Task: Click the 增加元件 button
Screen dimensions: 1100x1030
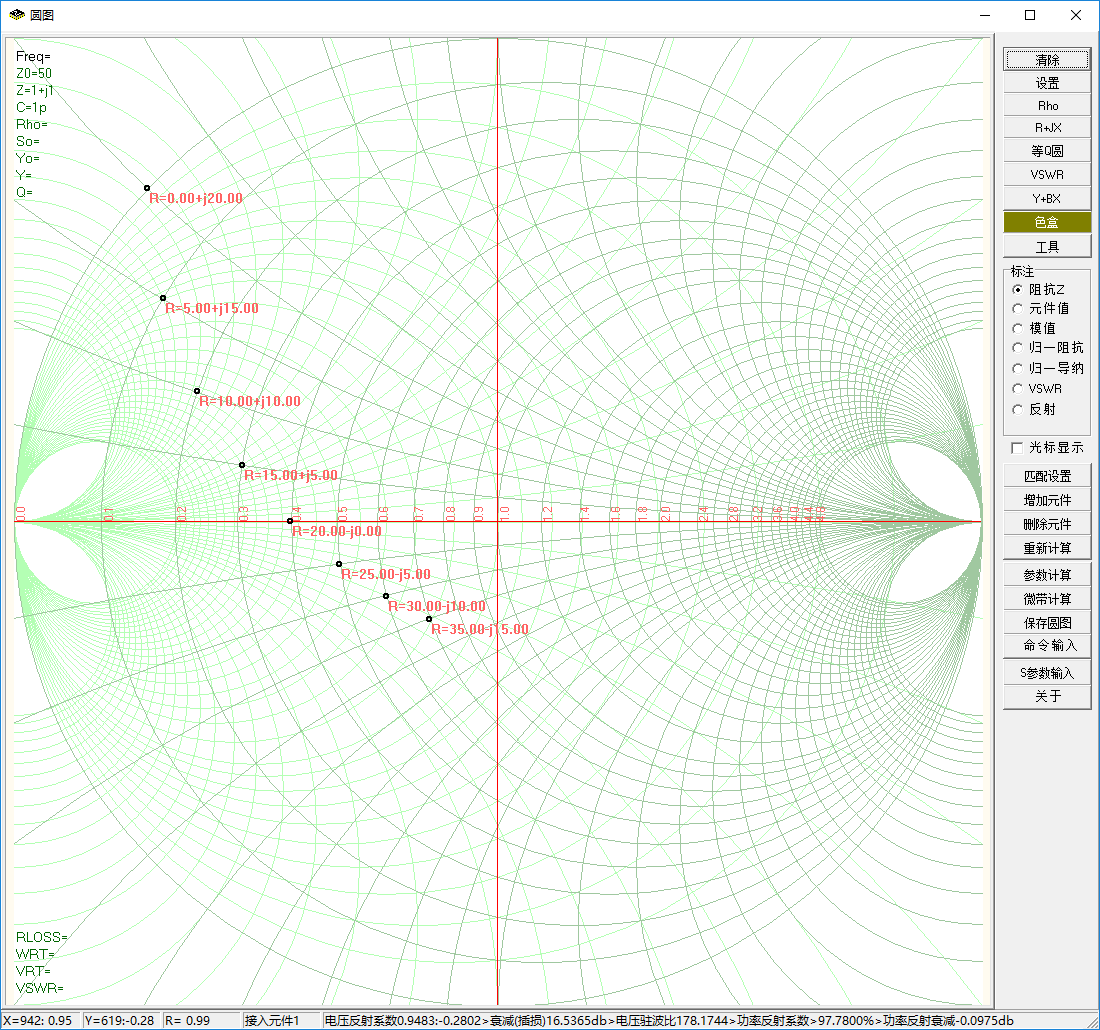Action: point(1047,500)
